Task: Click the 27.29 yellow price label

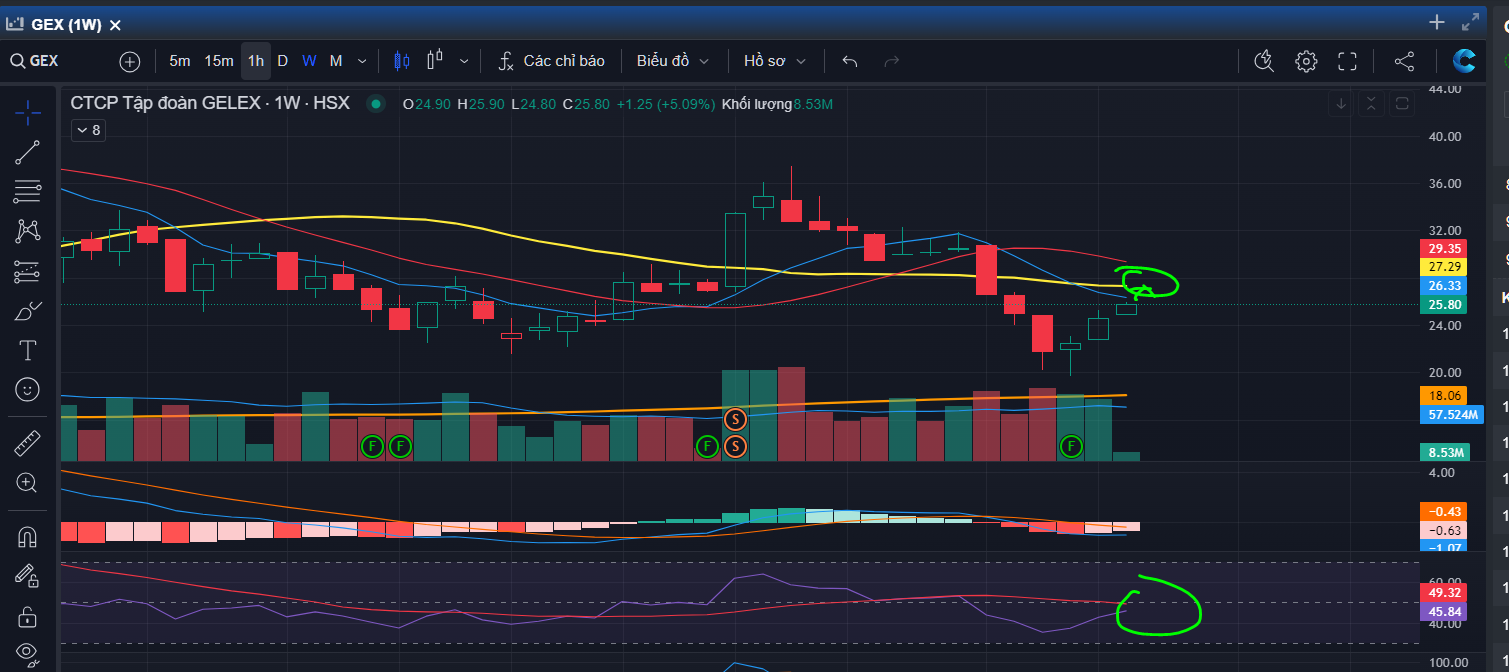Action: [x=1443, y=267]
